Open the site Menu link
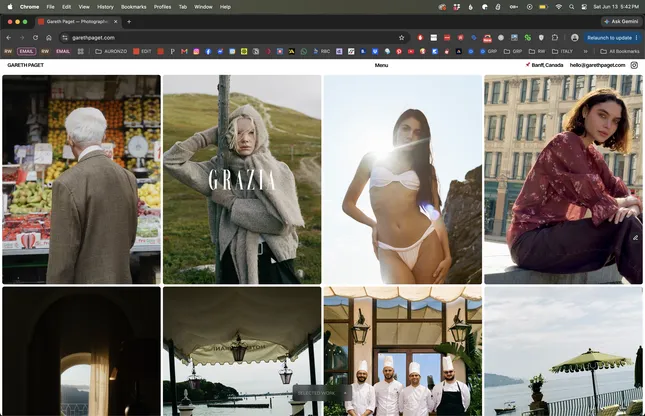This screenshot has height=416, width=645. (x=381, y=65)
